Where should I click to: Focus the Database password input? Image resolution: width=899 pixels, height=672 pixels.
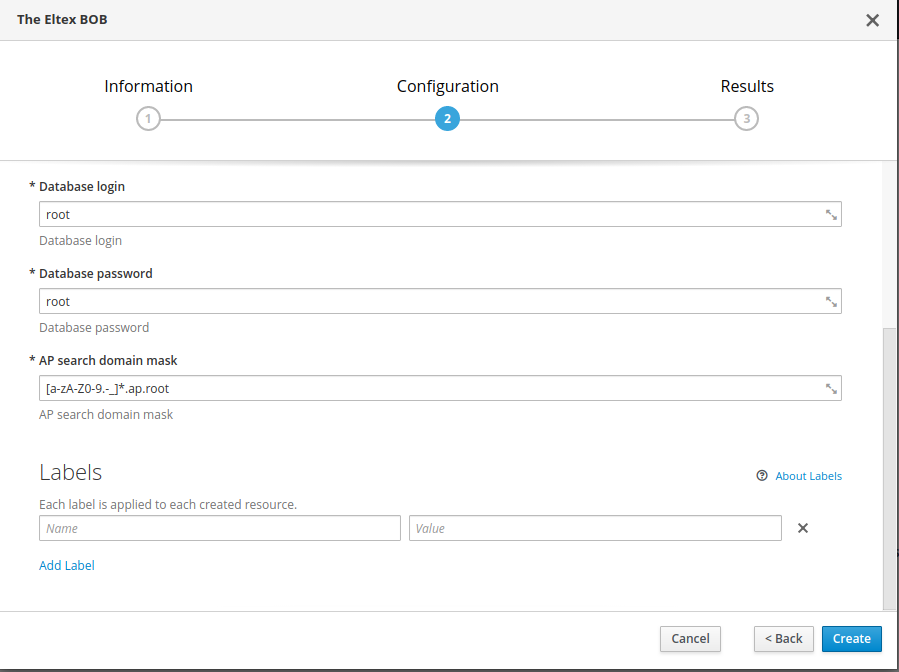coord(430,301)
